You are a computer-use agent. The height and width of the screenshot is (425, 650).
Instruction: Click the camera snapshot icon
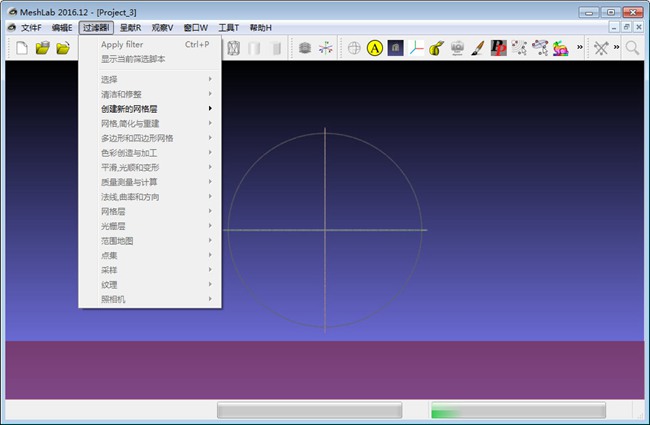click(457, 48)
